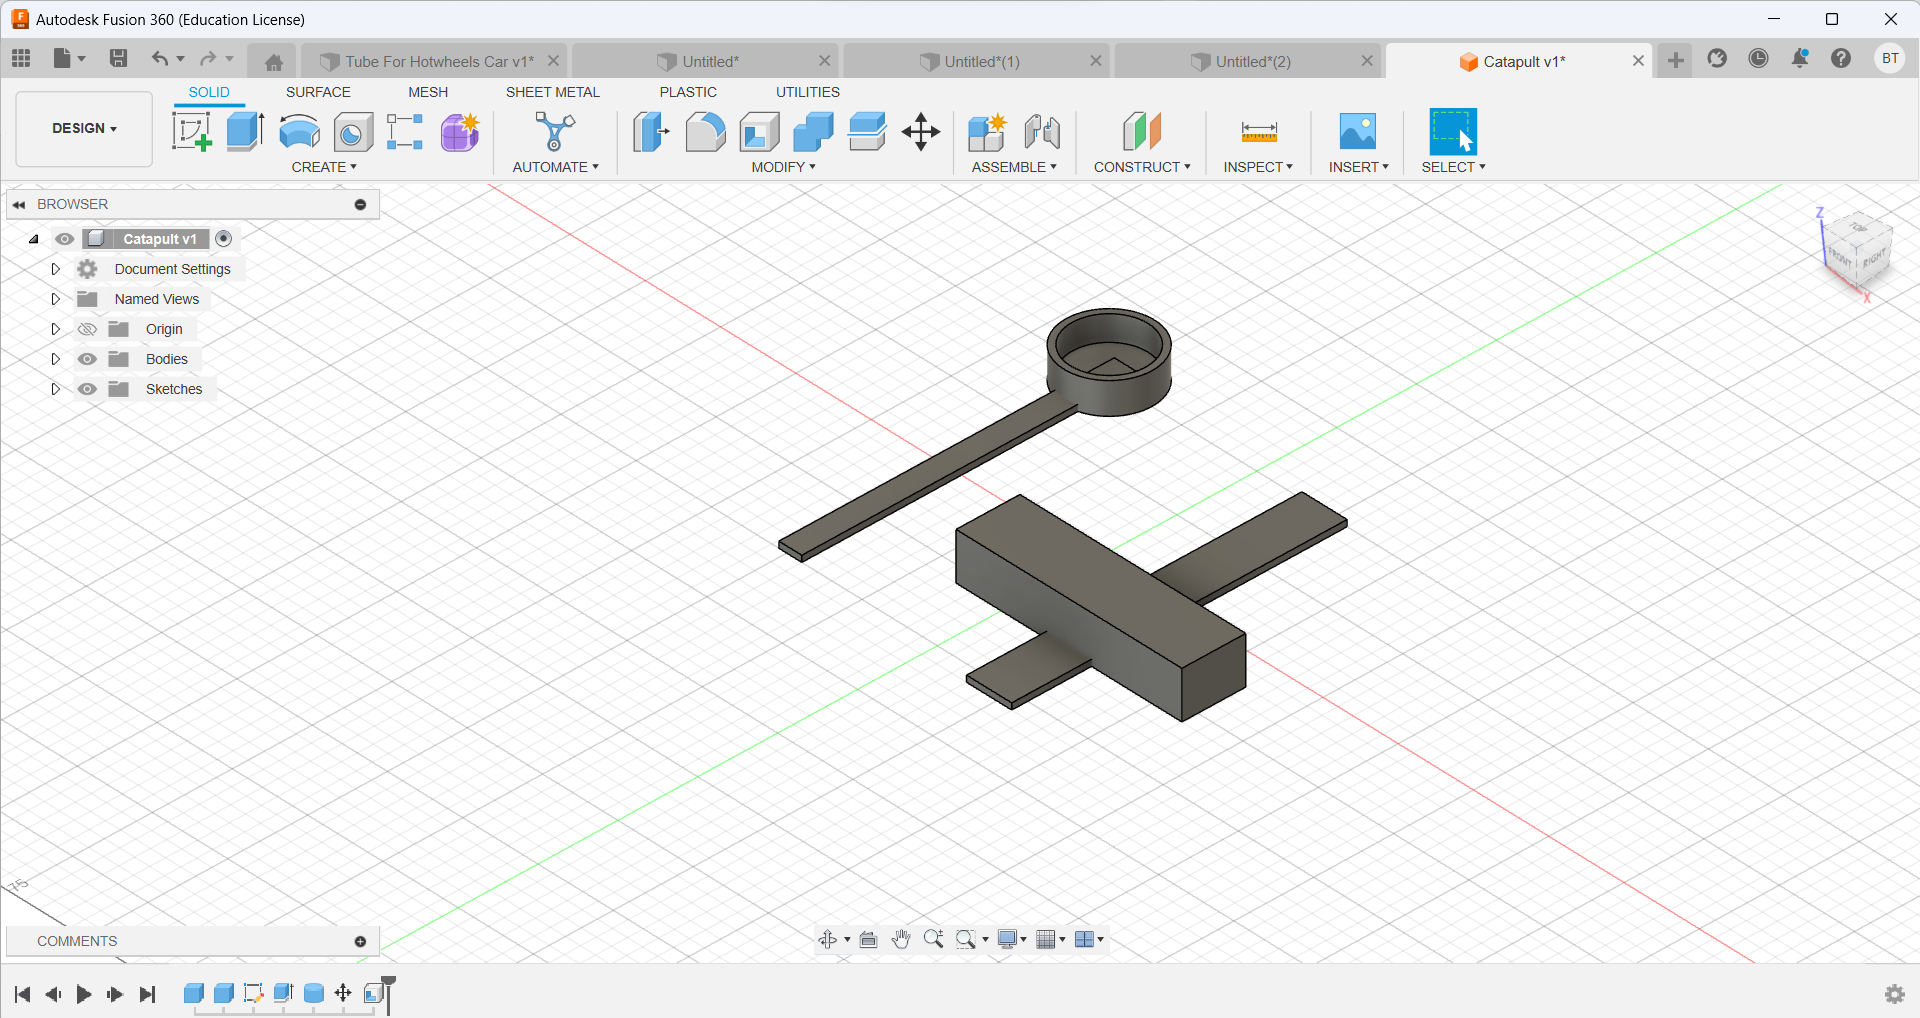Open the INSPECT dropdown menu
This screenshot has height=1018, width=1920.
tap(1258, 167)
